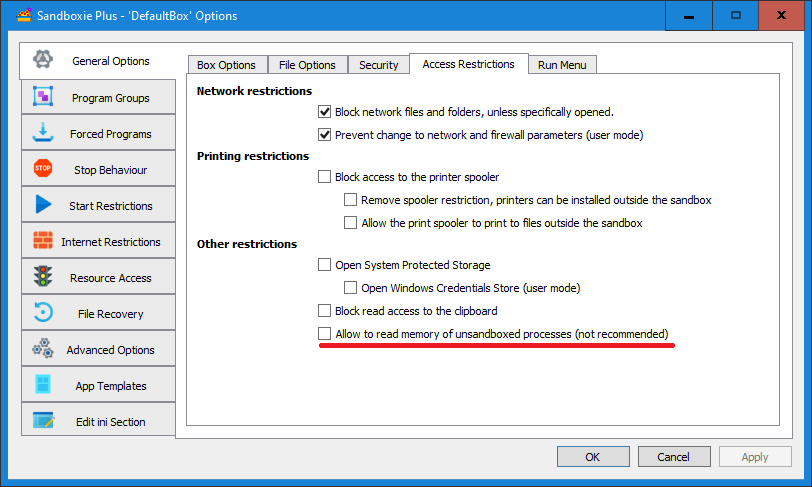
Task: Check Allow to read memory of unsandboxed processes
Action: click(324, 333)
